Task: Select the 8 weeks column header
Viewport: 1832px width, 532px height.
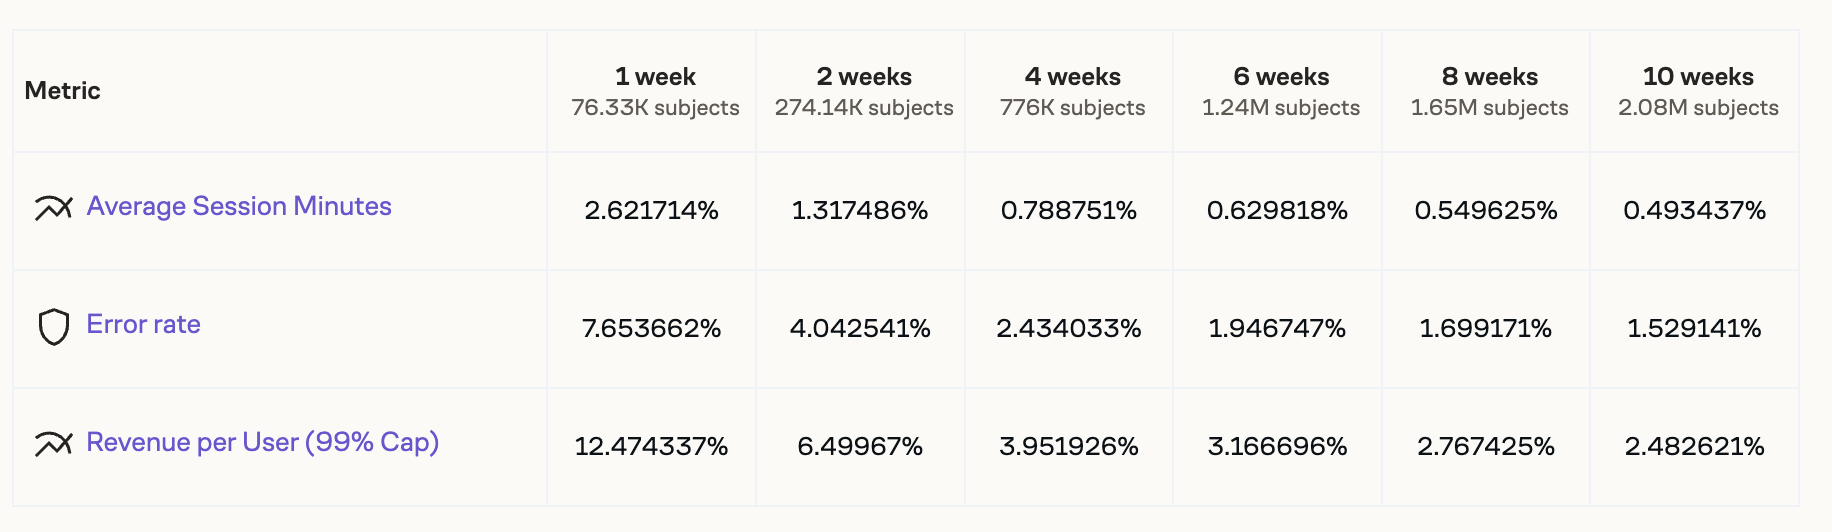Action: pos(1489,77)
